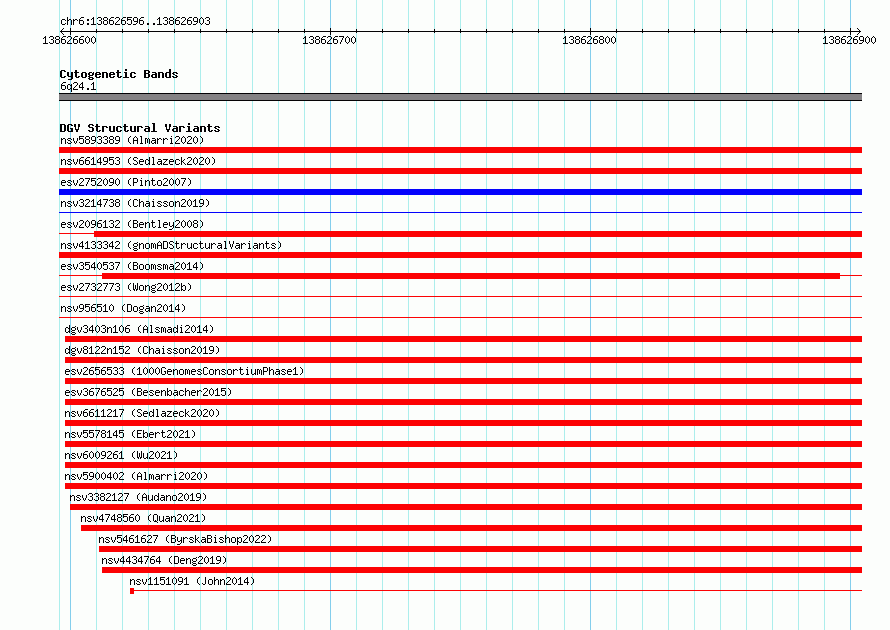Open variant nsv4748560 (Quan2021) label
The height and width of the screenshot is (630, 890).
tap(143, 518)
